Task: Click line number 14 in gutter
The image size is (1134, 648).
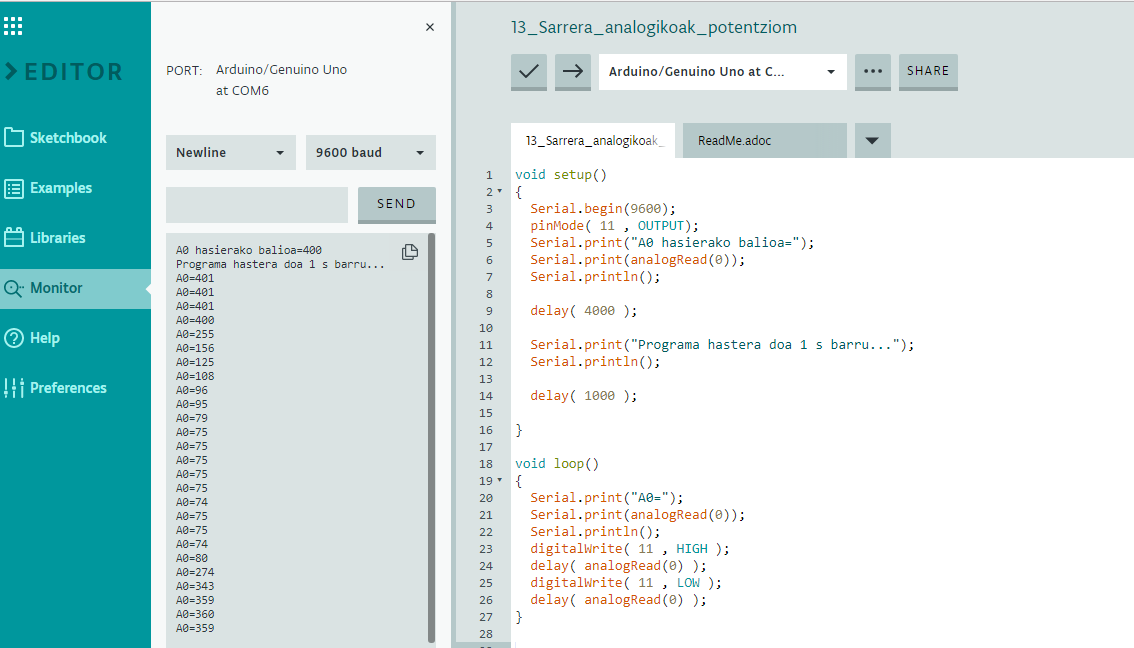Action: pyautogui.click(x=485, y=396)
